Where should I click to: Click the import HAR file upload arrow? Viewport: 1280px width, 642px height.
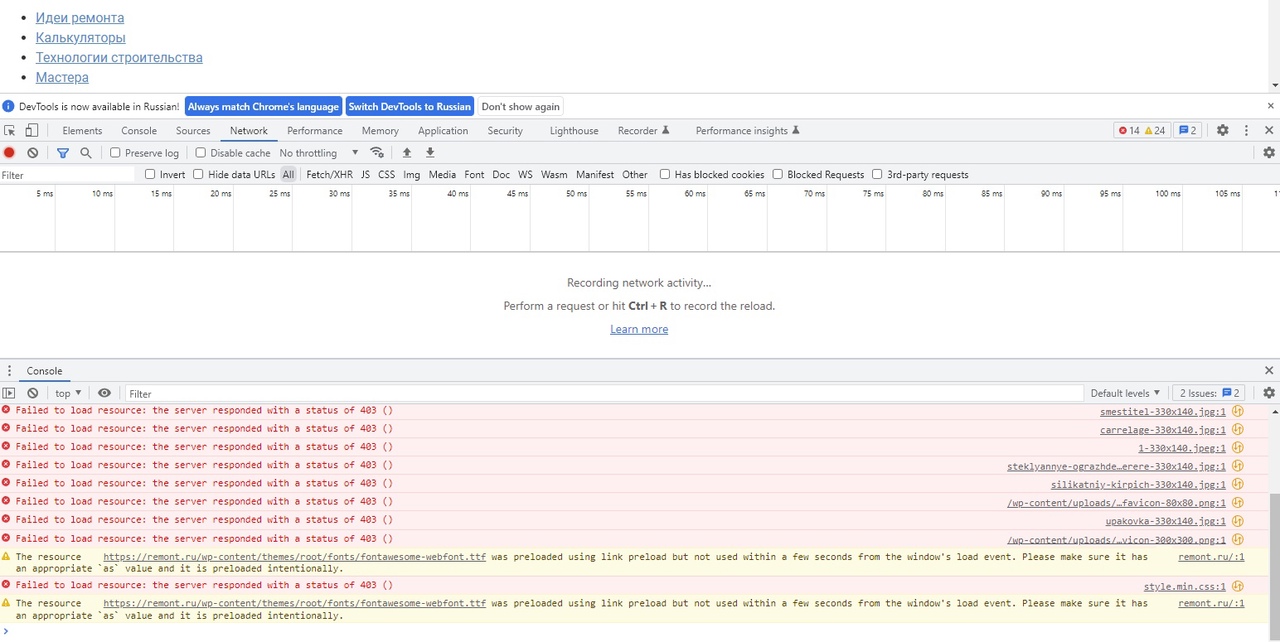point(407,153)
